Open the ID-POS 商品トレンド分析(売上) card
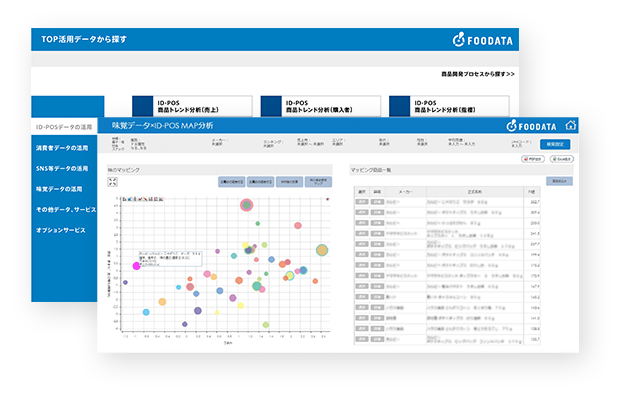 pos(192,106)
